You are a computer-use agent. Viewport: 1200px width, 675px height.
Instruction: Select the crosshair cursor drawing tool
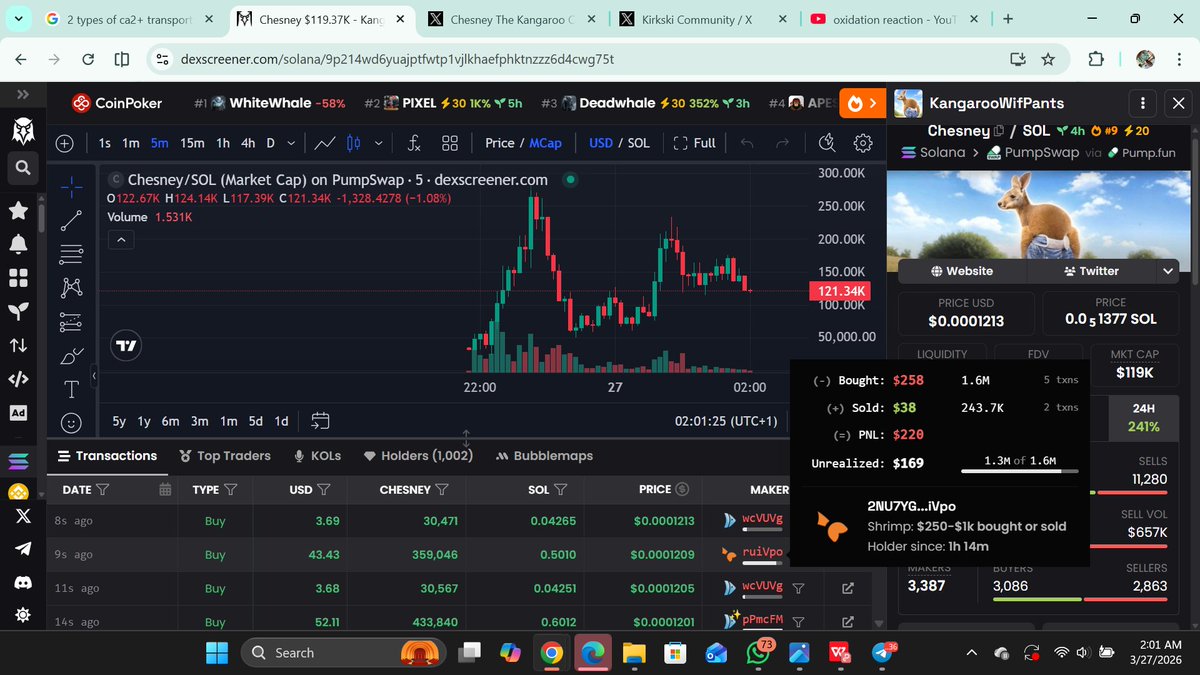pos(71,186)
